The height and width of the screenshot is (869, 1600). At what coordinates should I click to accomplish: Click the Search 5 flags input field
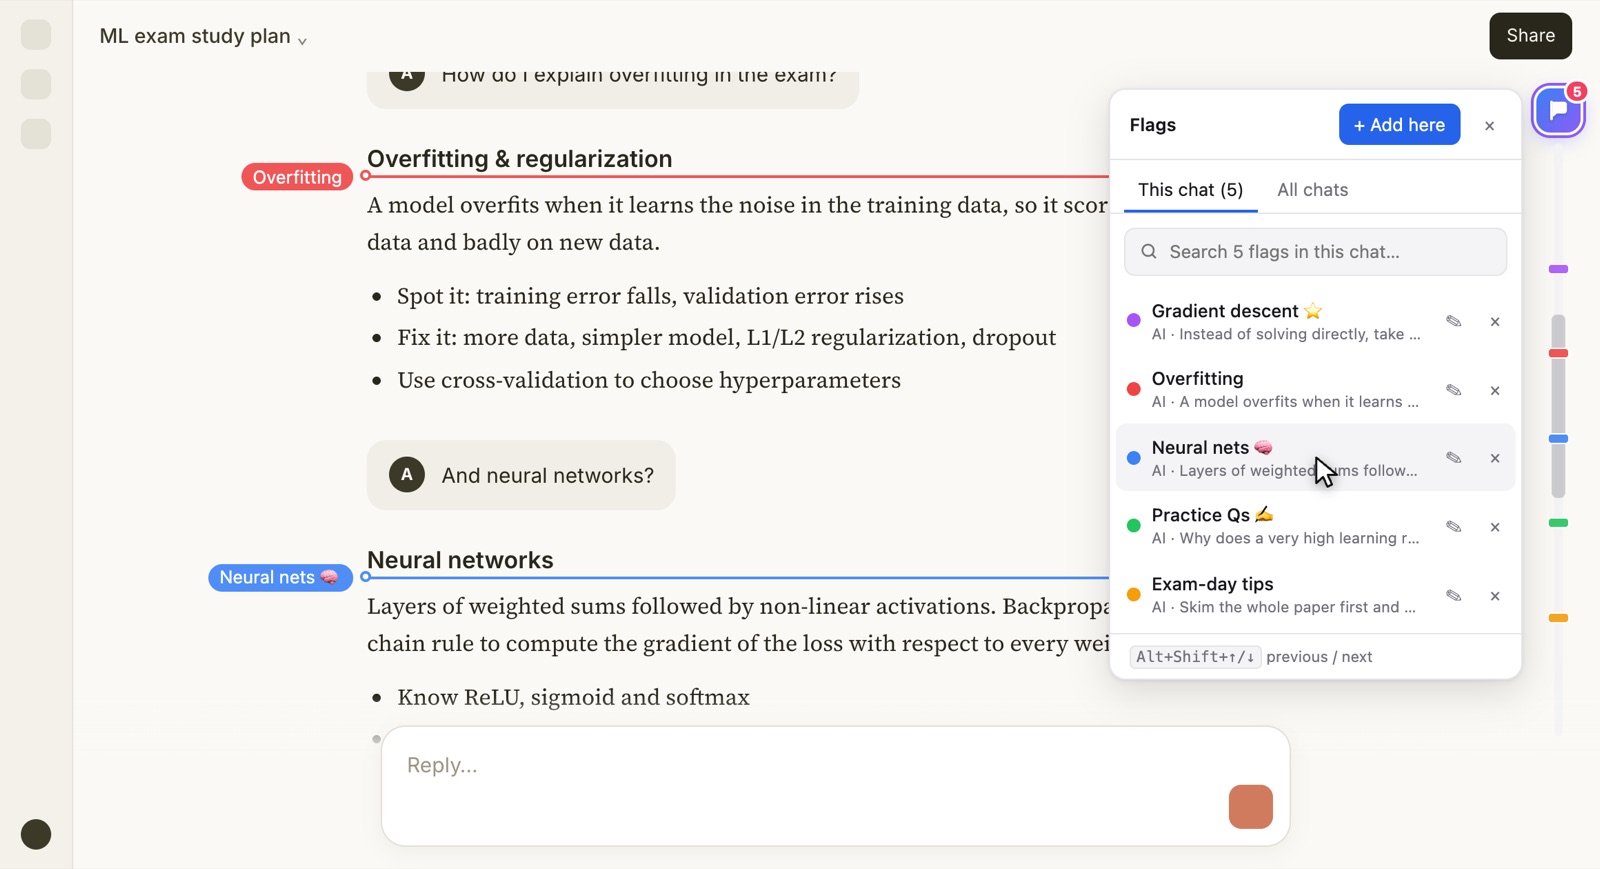(x=1315, y=252)
